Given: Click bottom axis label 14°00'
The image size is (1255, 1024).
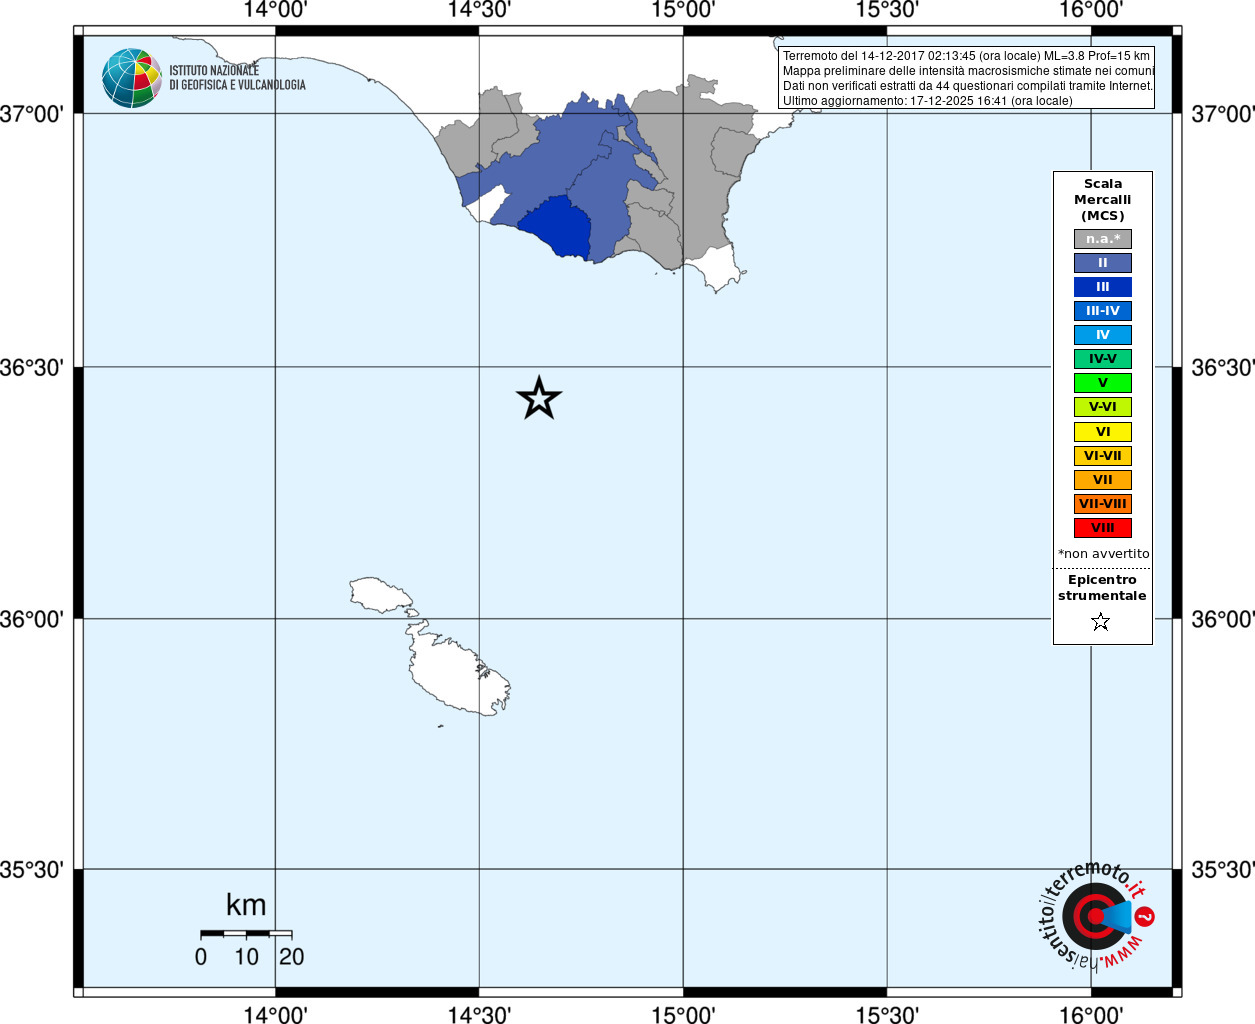Looking at the screenshot, I should (275, 1015).
